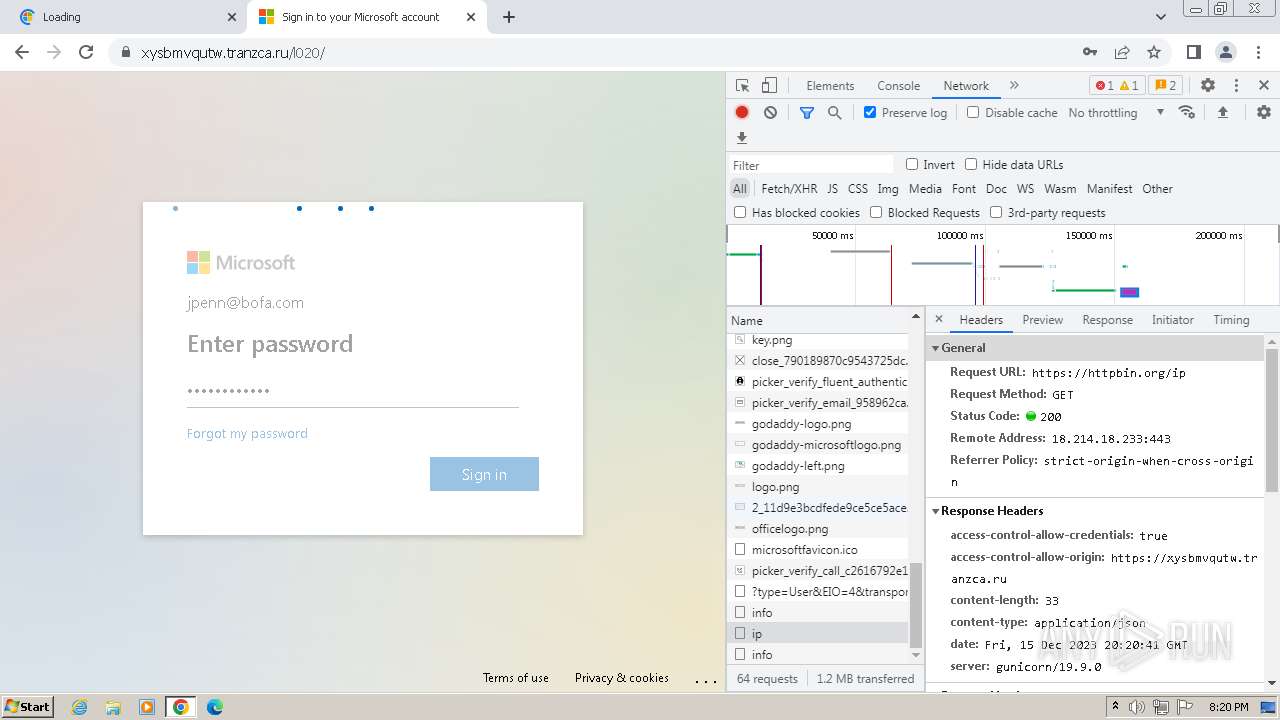
Task: Collapse the General section
Action: click(x=936, y=348)
